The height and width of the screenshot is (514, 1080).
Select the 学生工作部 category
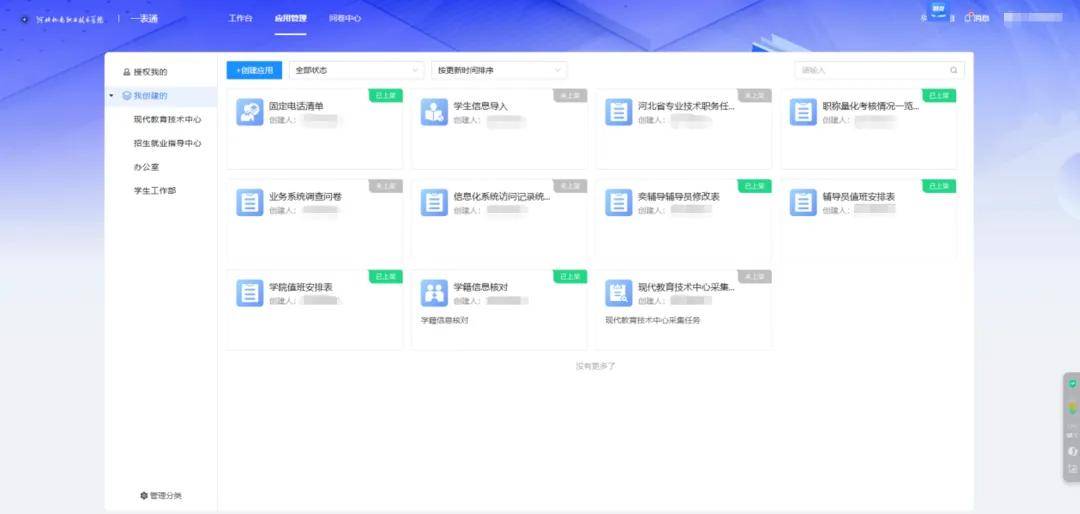coord(155,190)
